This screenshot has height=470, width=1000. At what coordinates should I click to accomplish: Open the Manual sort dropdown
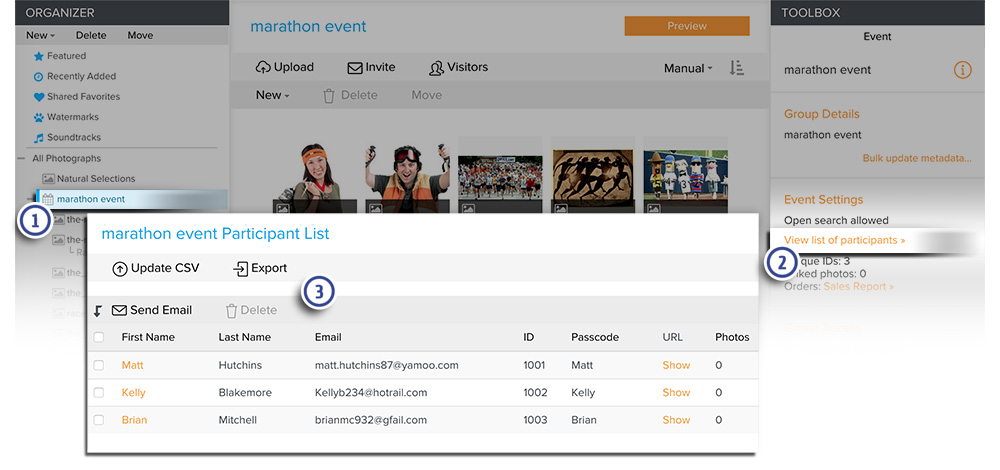click(688, 68)
